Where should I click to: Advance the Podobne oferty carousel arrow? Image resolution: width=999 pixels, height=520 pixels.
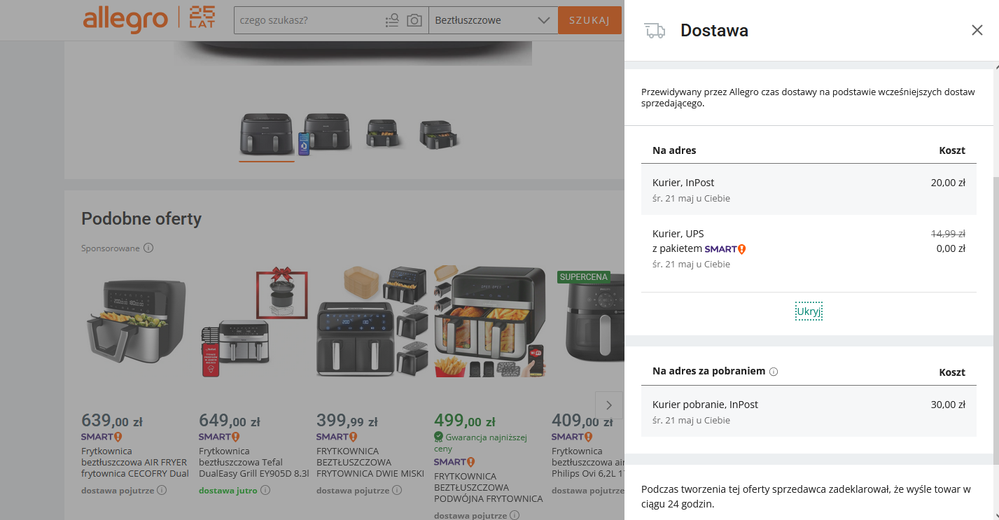point(608,405)
